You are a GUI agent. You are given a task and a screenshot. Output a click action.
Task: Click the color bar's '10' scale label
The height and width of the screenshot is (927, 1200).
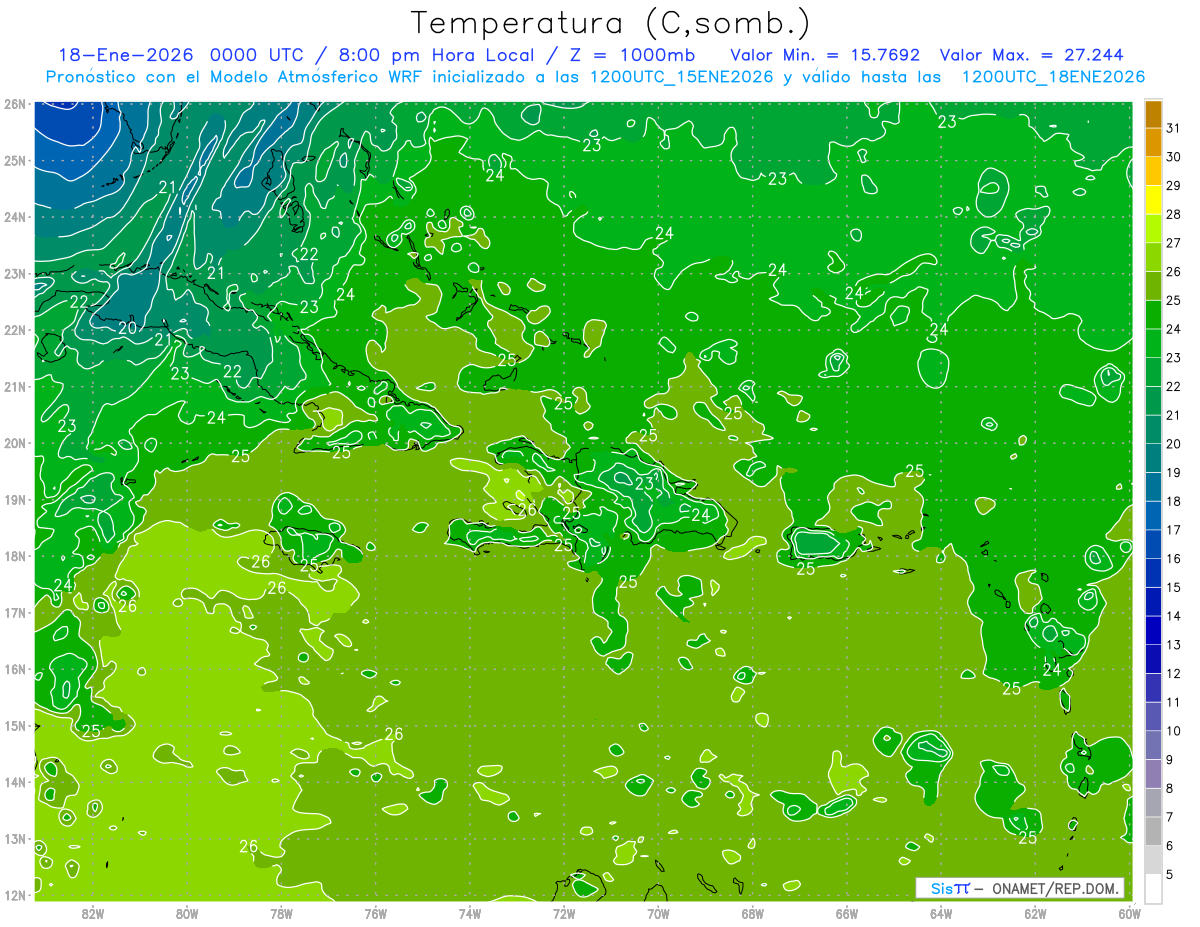pos(1173,731)
